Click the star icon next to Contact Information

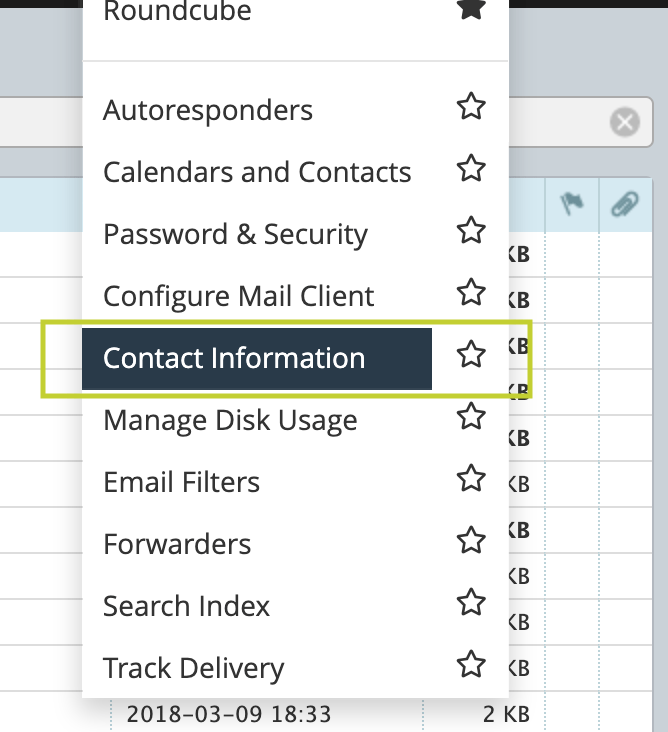pos(471,354)
